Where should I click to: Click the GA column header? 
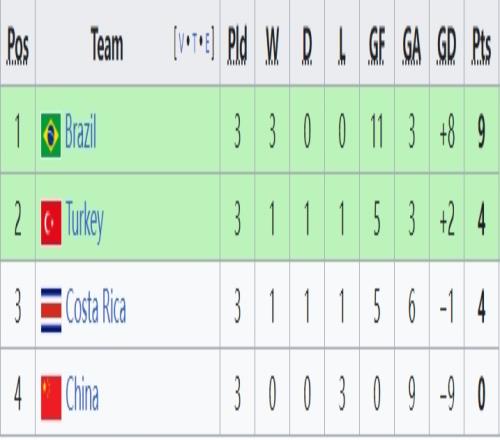click(412, 46)
